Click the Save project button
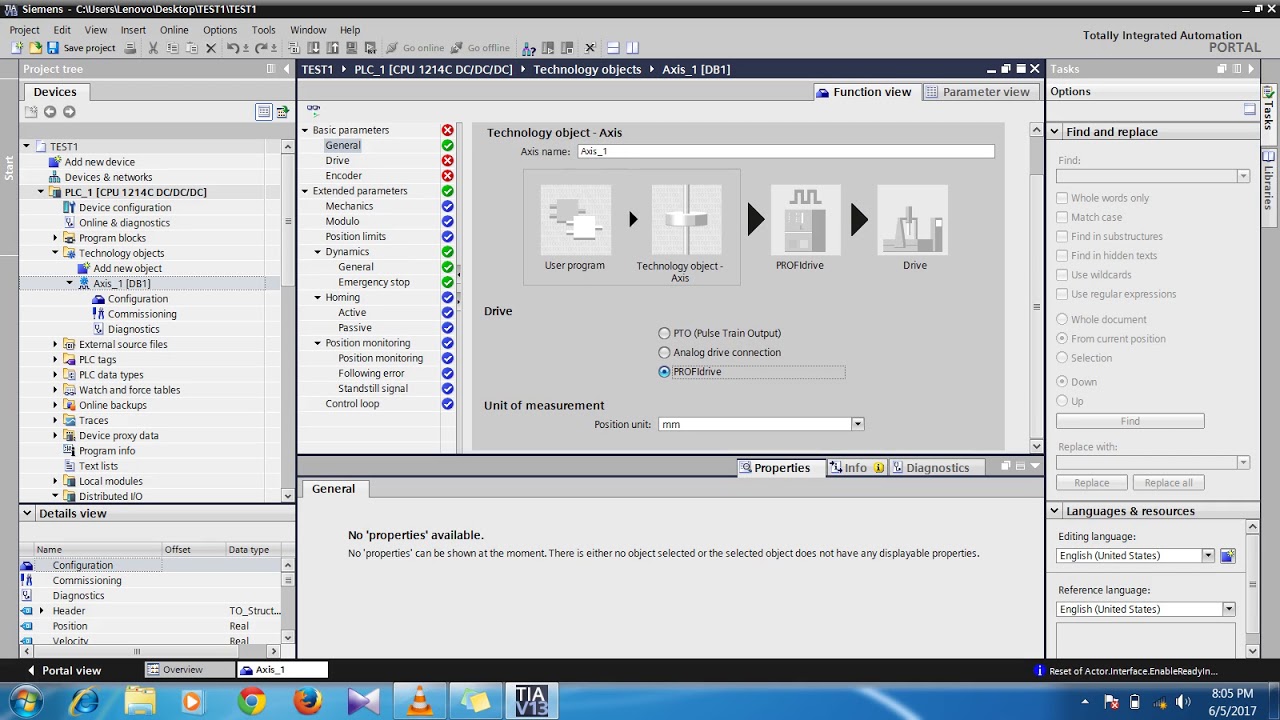1280x720 pixels. [x=81, y=48]
